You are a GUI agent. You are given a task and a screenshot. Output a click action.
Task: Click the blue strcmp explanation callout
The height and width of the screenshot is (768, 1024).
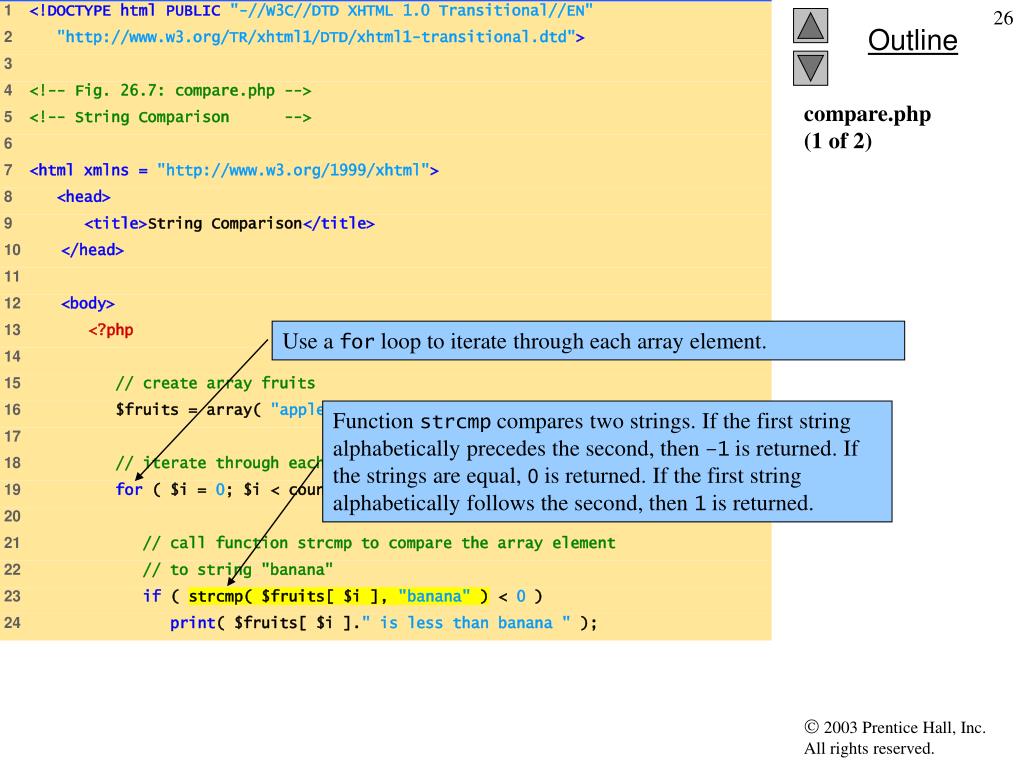607,462
